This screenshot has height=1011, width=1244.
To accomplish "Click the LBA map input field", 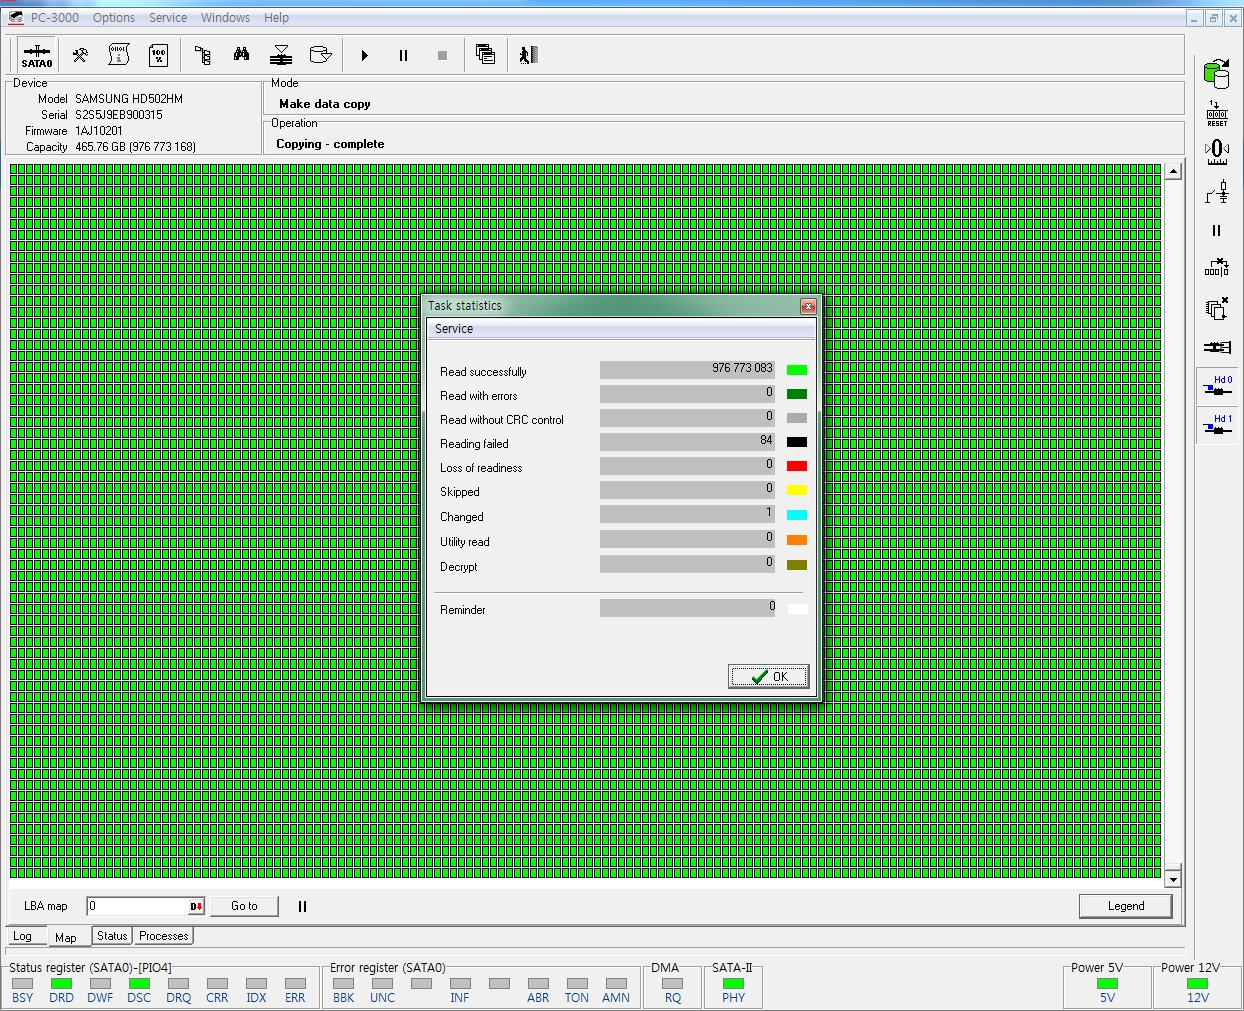I will (137, 906).
